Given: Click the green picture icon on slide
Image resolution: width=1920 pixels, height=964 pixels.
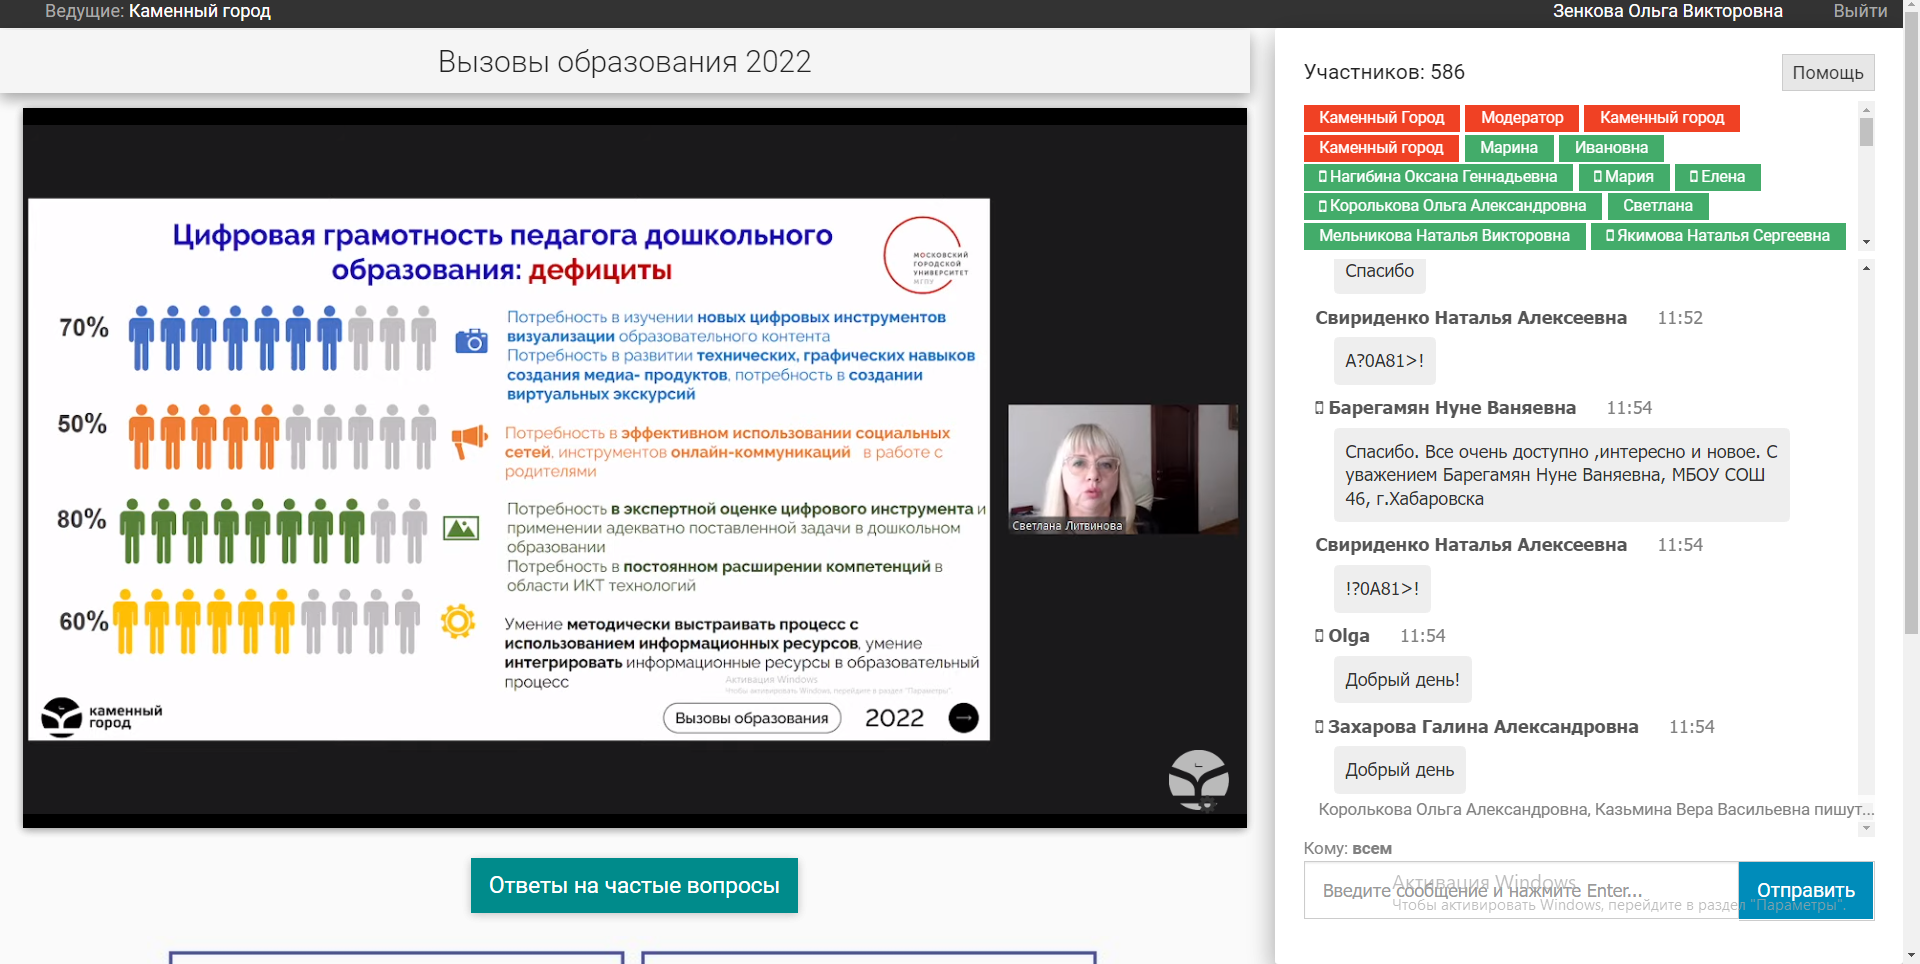Looking at the screenshot, I should pyautogui.click(x=461, y=527).
